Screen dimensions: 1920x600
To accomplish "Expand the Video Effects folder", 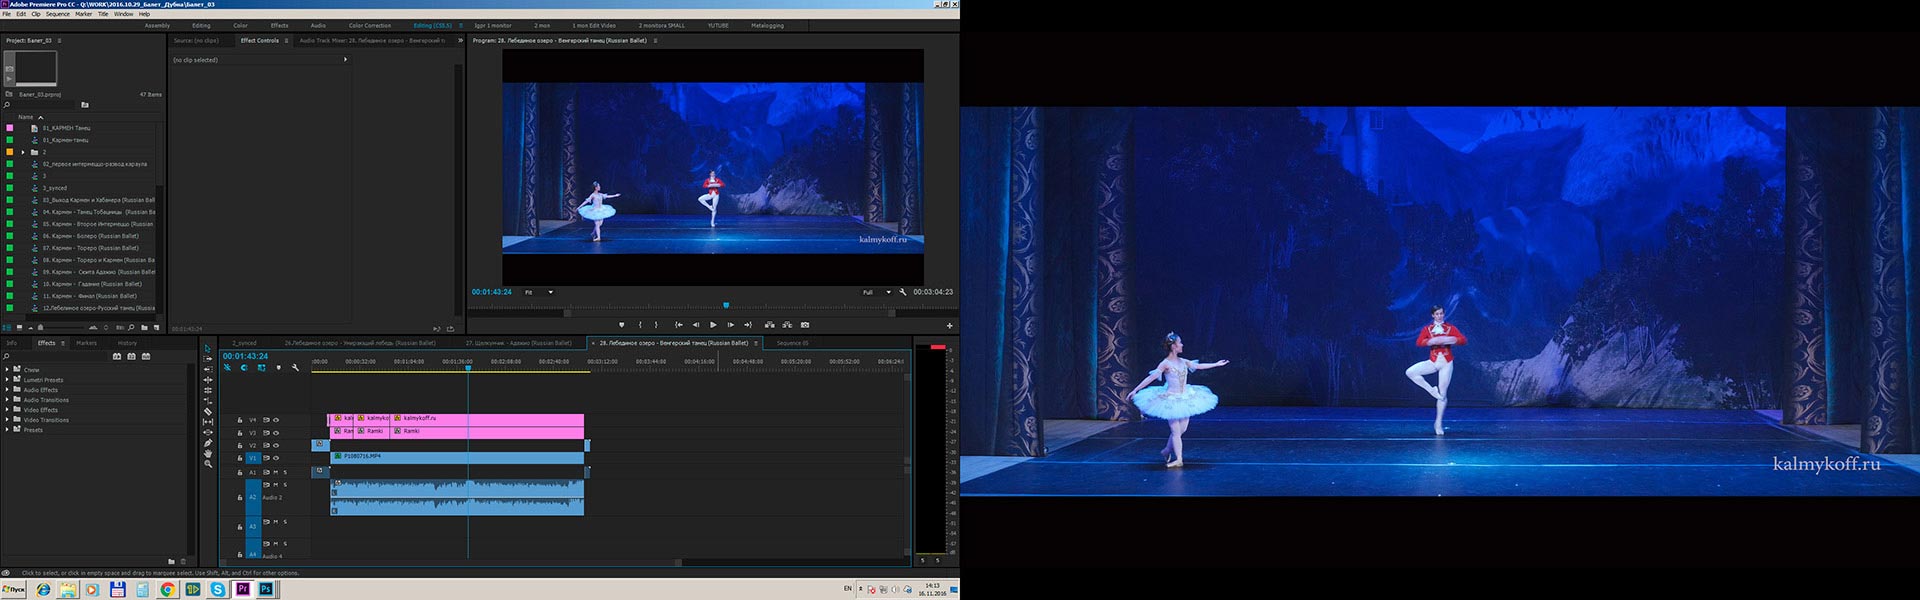I will tap(7, 410).
